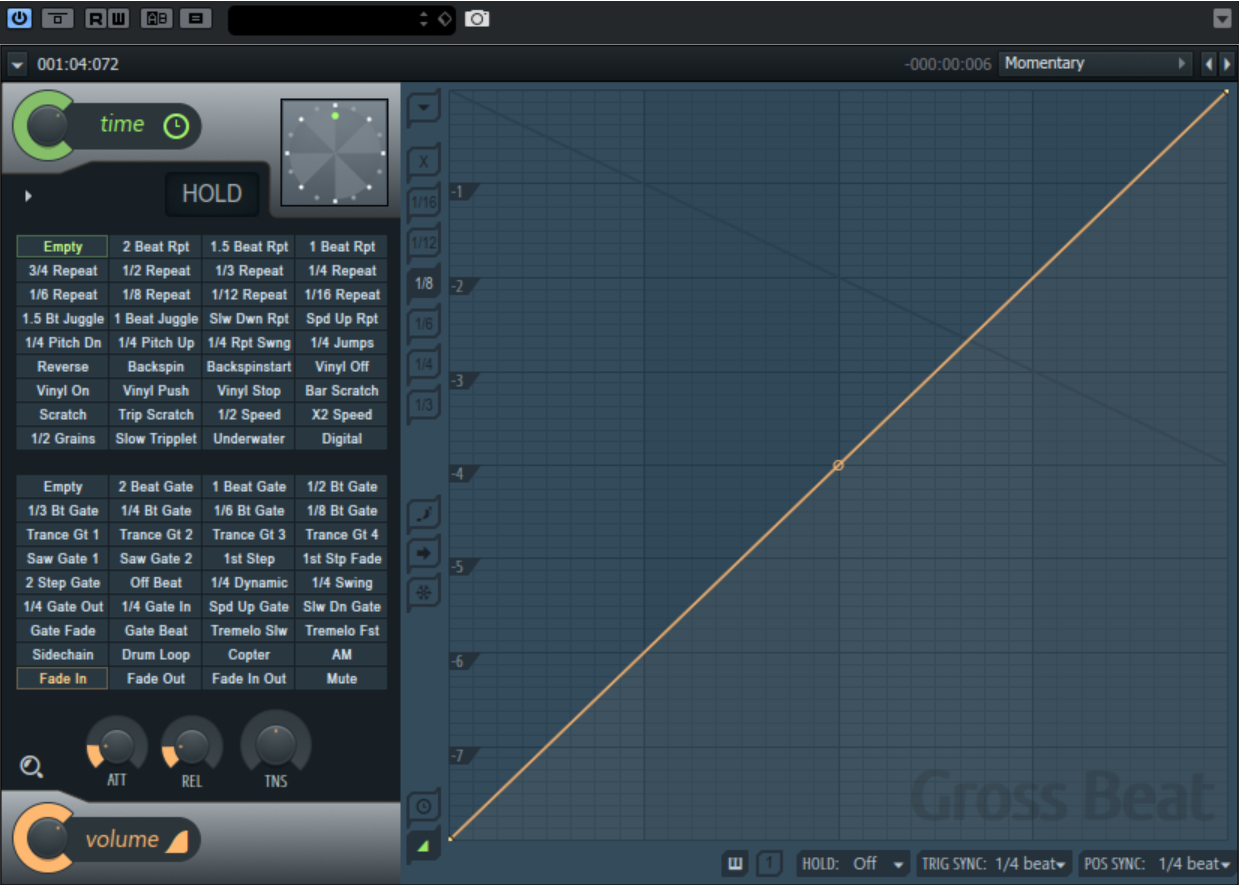Screen dimensions: 1239x885
Task: Select the 2 Beat Rpt preset
Action: [156, 247]
